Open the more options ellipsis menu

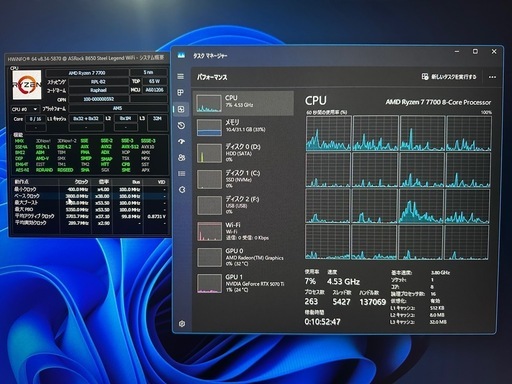(492, 77)
